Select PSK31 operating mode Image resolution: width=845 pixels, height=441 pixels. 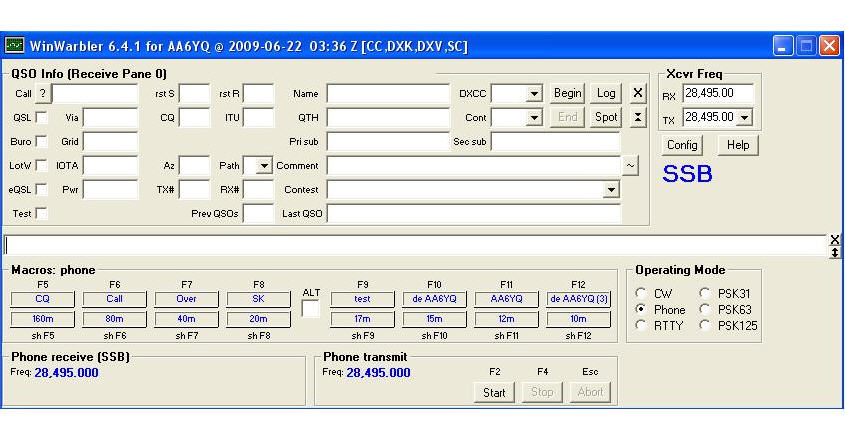point(704,293)
